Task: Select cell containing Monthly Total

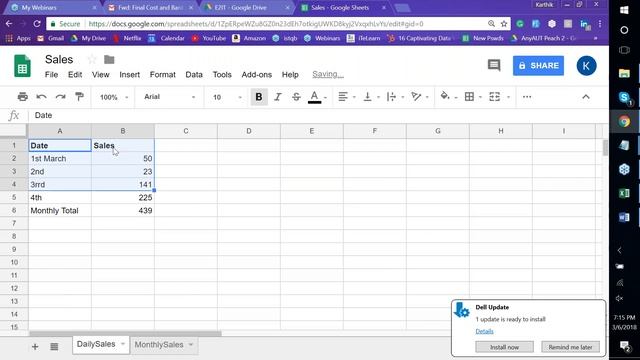Action: click(60, 211)
